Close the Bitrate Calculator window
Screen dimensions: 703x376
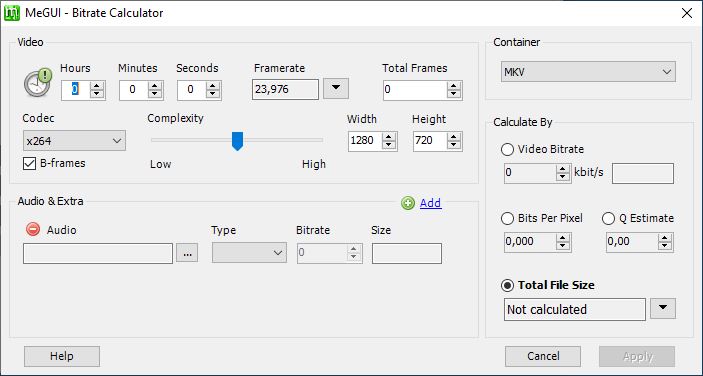[686, 13]
